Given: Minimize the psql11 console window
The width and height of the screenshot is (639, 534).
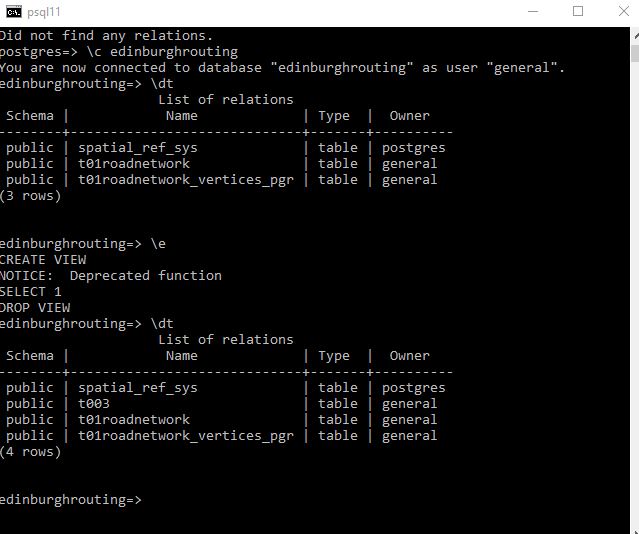Looking at the screenshot, I should [x=533, y=11].
